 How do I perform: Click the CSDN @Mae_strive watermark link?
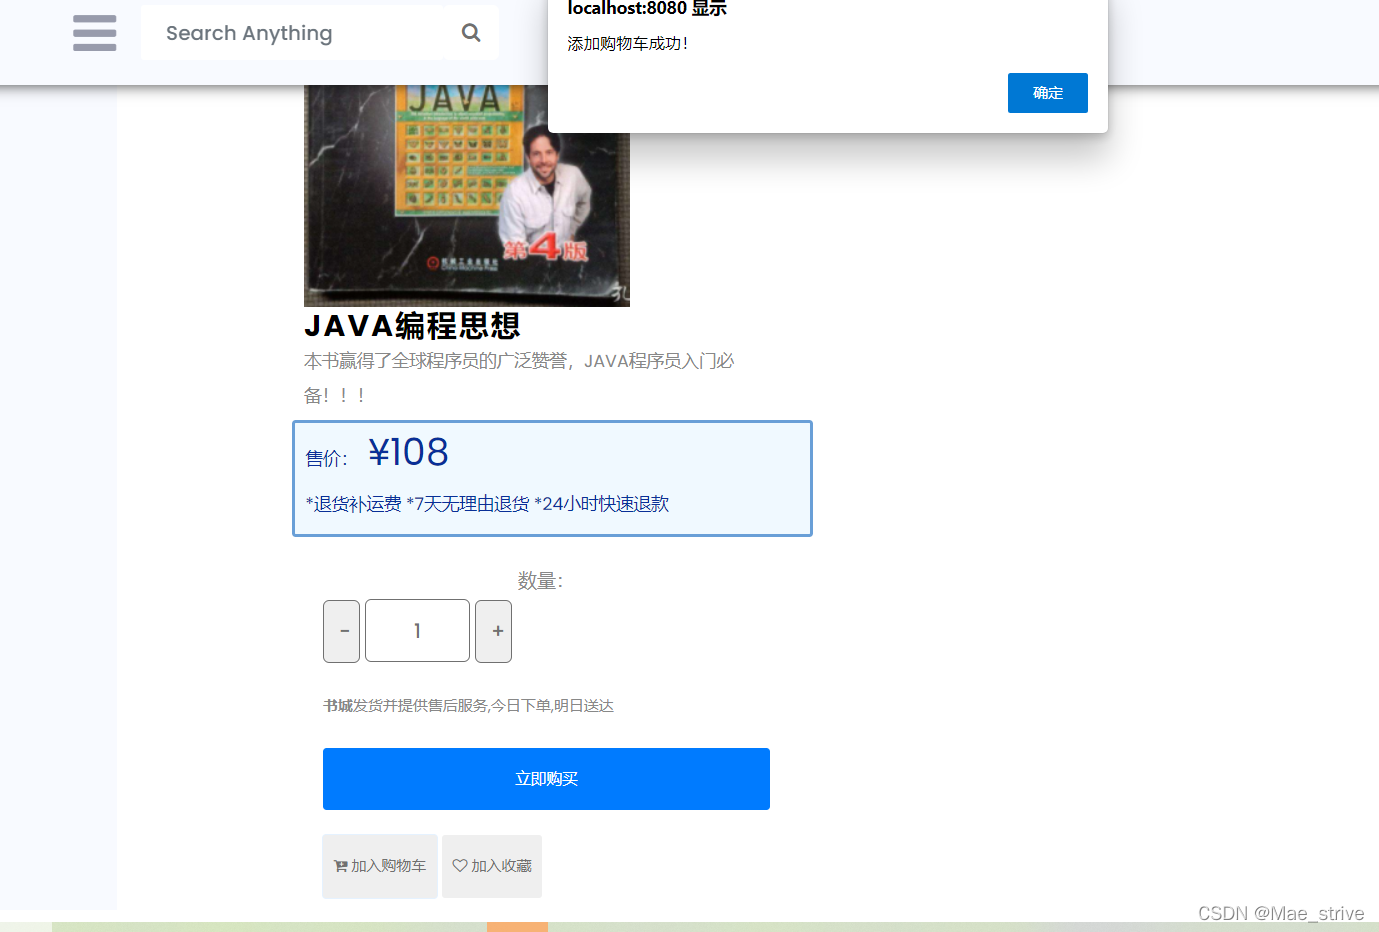pyautogui.click(x=1280, y=913)
